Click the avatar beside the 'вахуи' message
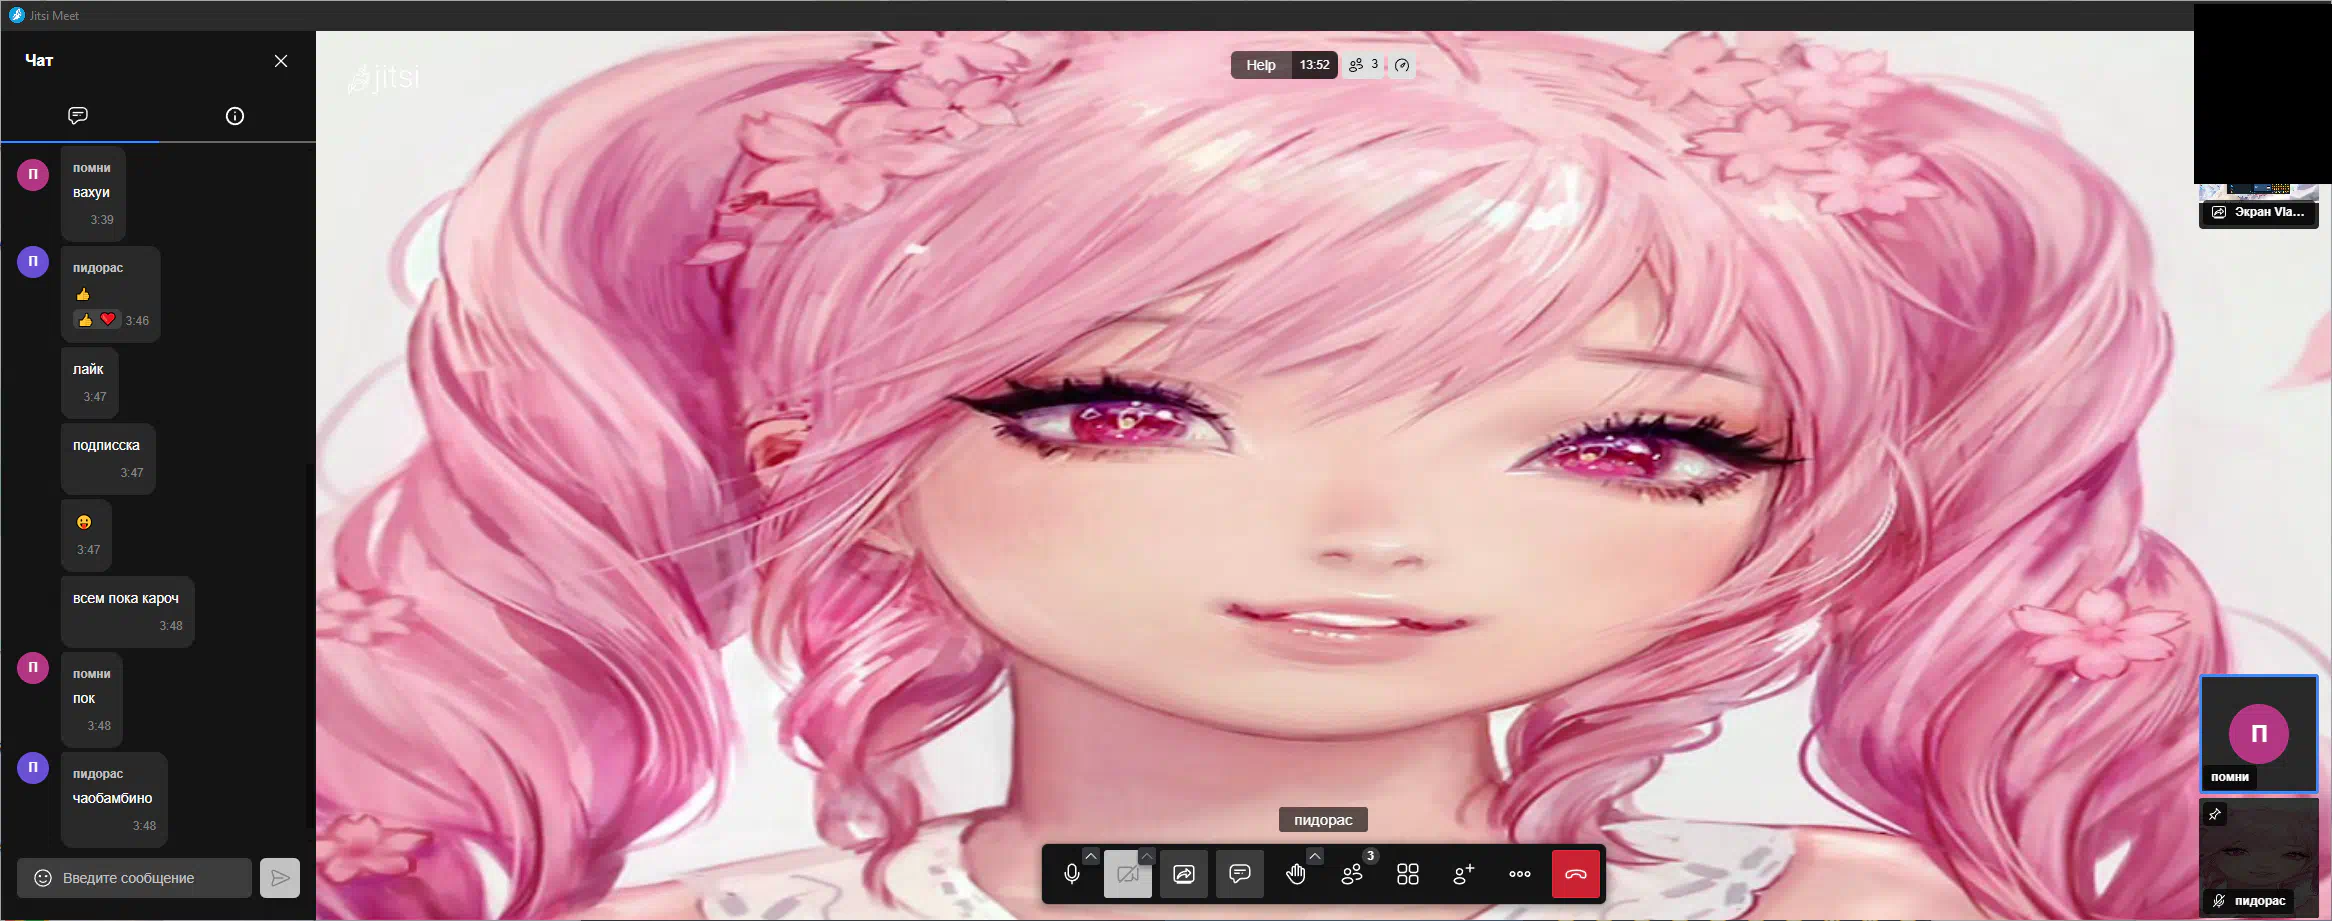The image size is (2332, 921). [x=33, y=174]
